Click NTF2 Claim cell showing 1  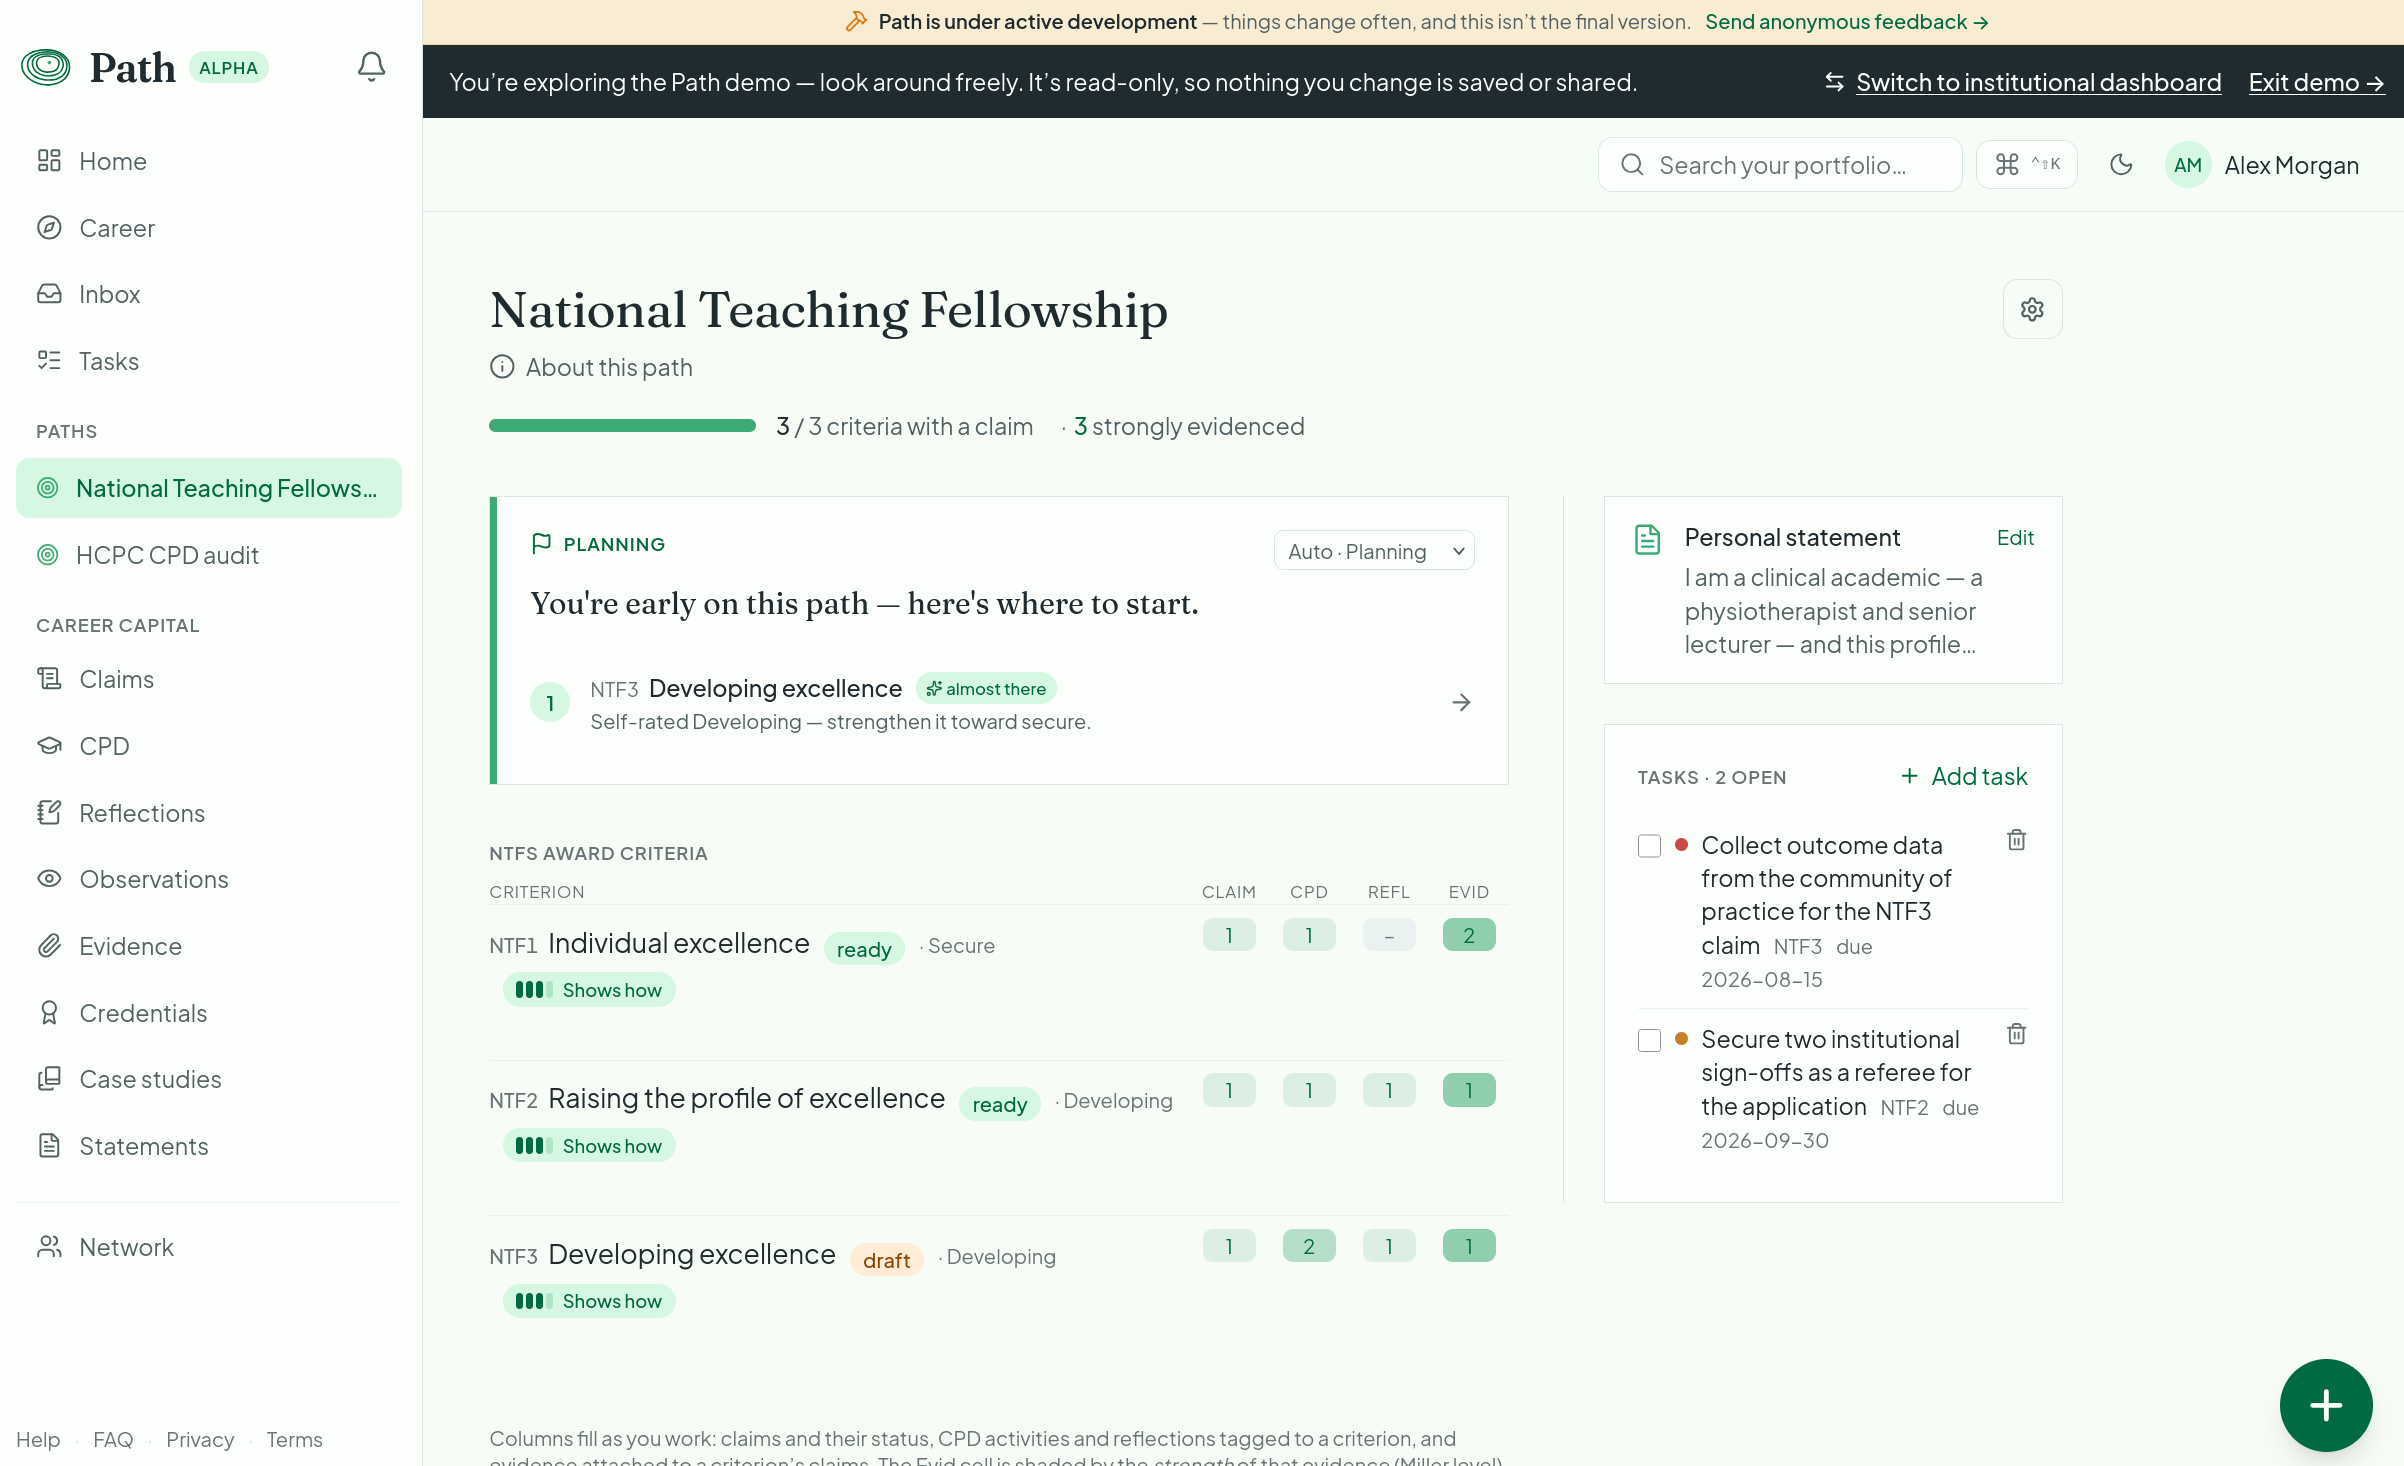(1229, 1090)
